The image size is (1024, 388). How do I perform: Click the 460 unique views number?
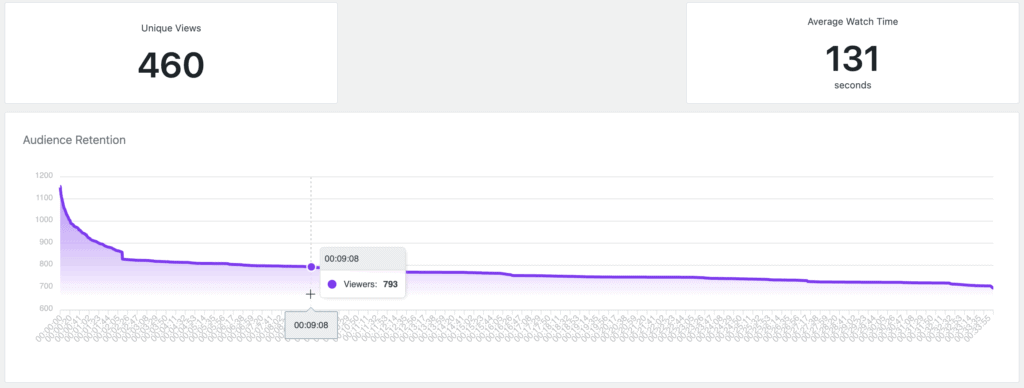(171, 65)
